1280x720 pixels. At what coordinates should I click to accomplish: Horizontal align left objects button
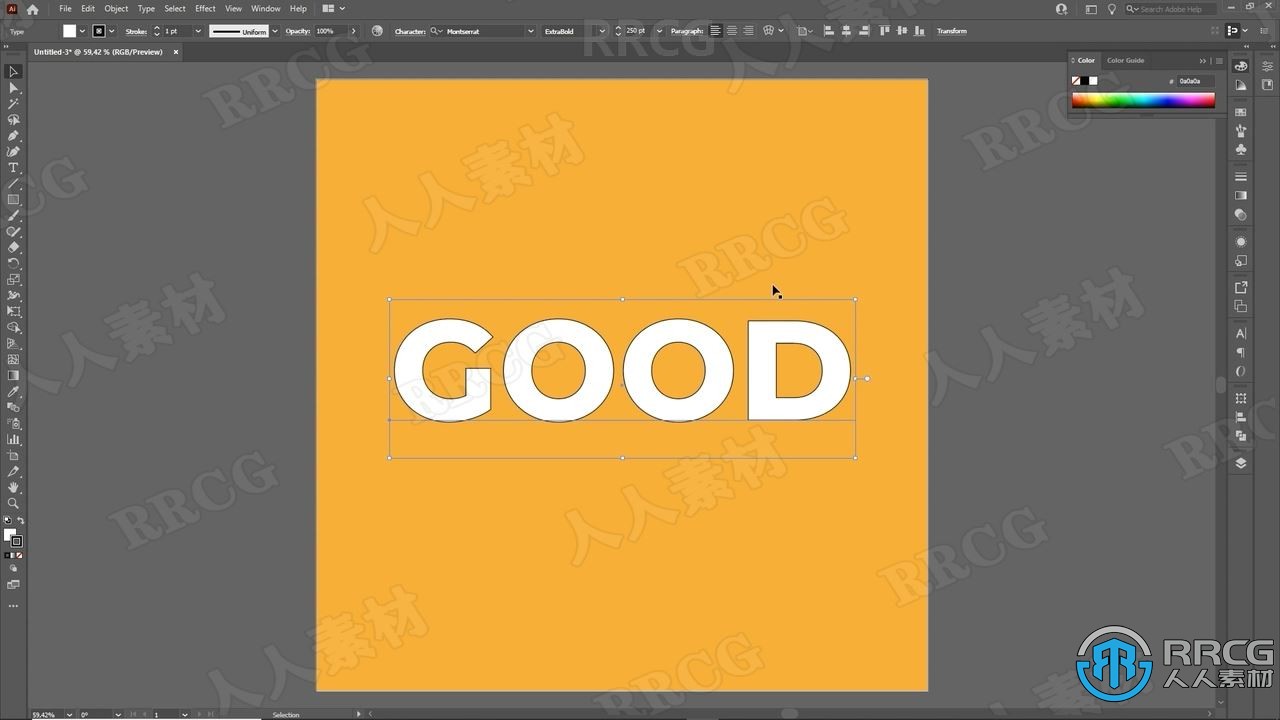tap(830, 31)
